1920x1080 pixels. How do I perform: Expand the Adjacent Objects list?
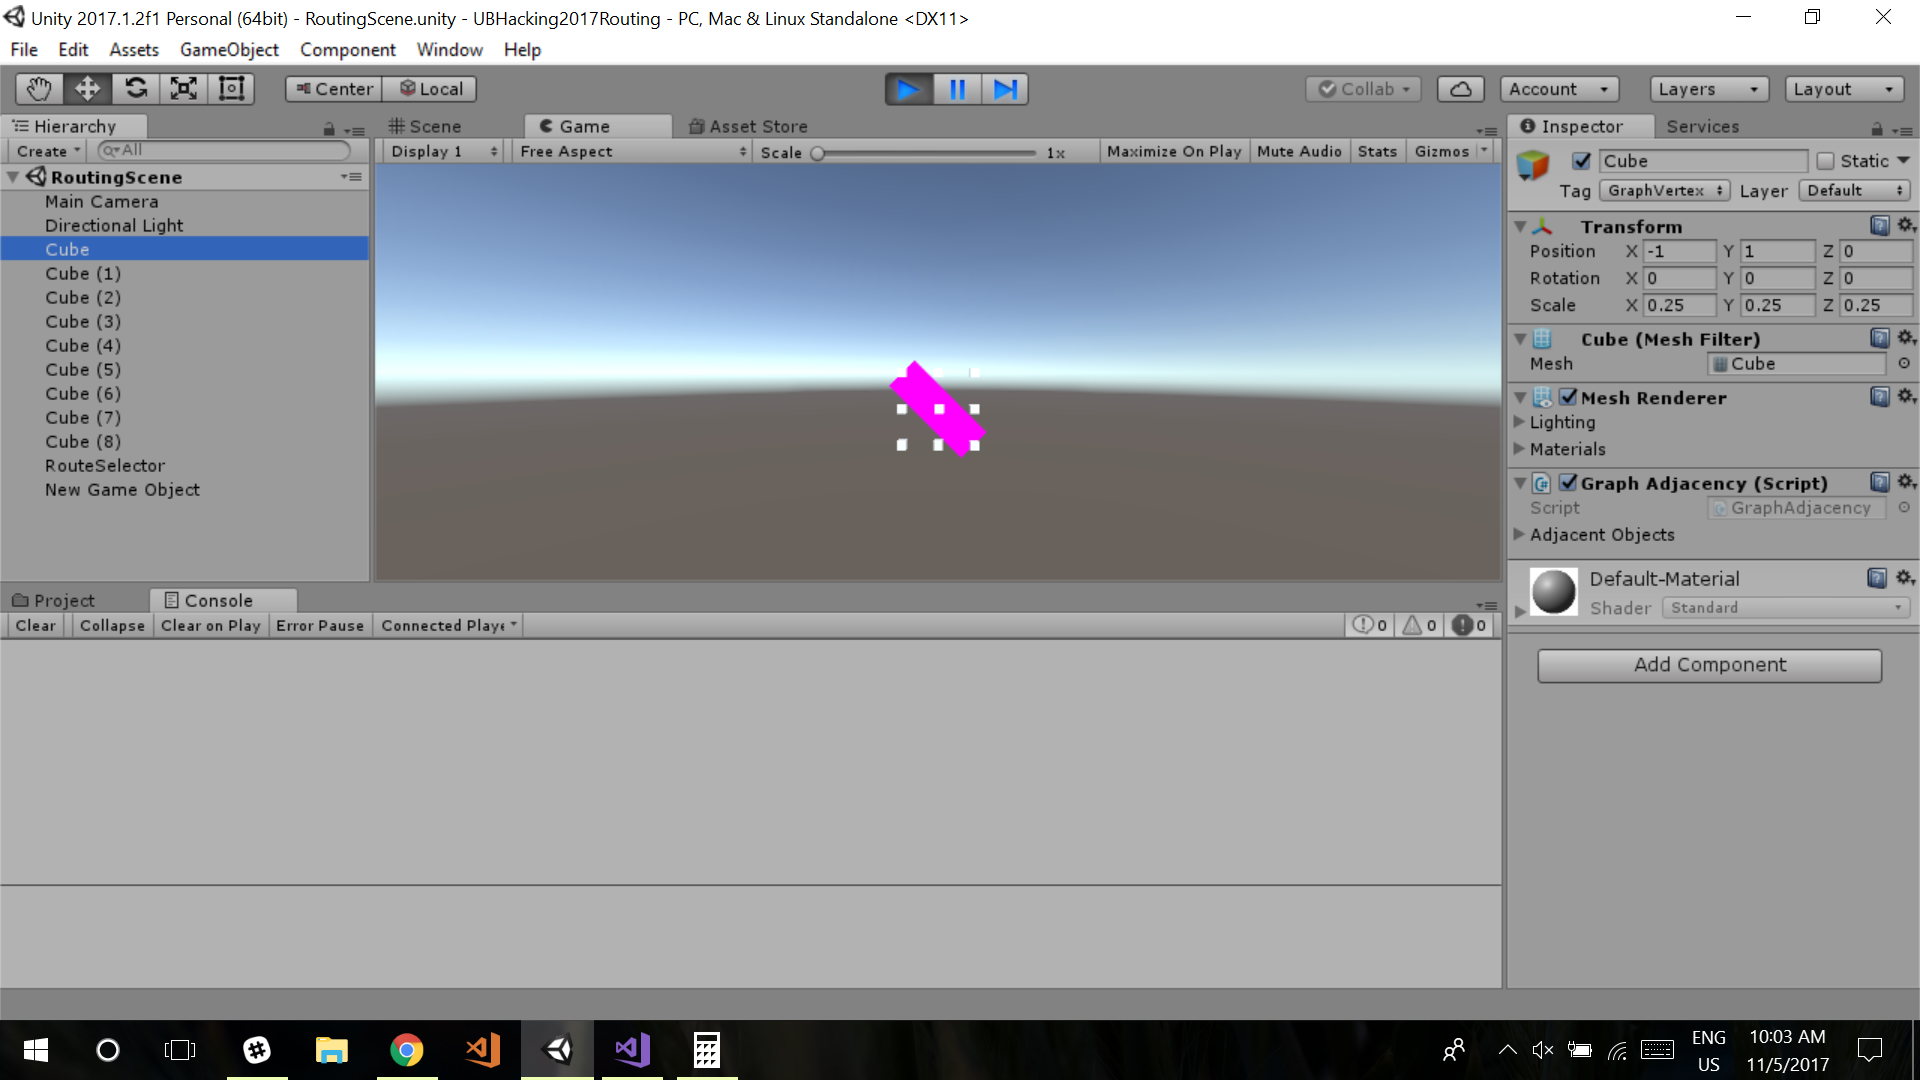(x=1520, y=535)
